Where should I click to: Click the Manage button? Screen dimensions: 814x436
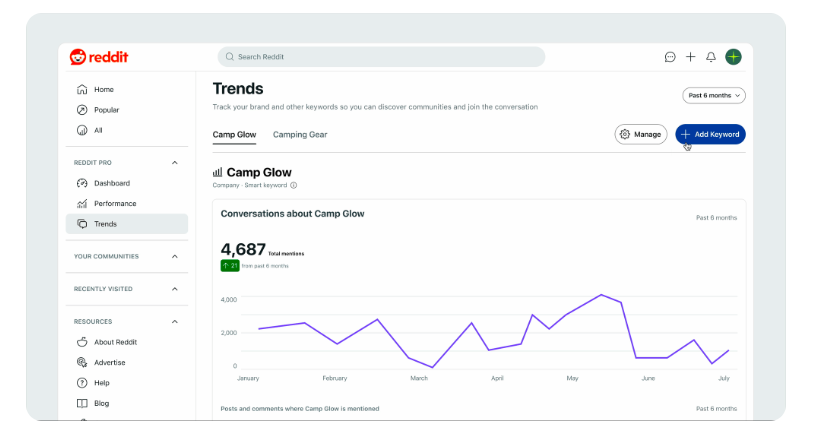tap(640, 134)
